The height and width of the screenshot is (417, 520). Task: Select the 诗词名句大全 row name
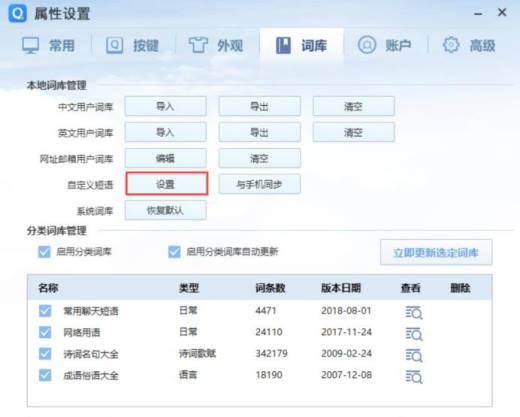pyautogui.click(x=91, y=354)
